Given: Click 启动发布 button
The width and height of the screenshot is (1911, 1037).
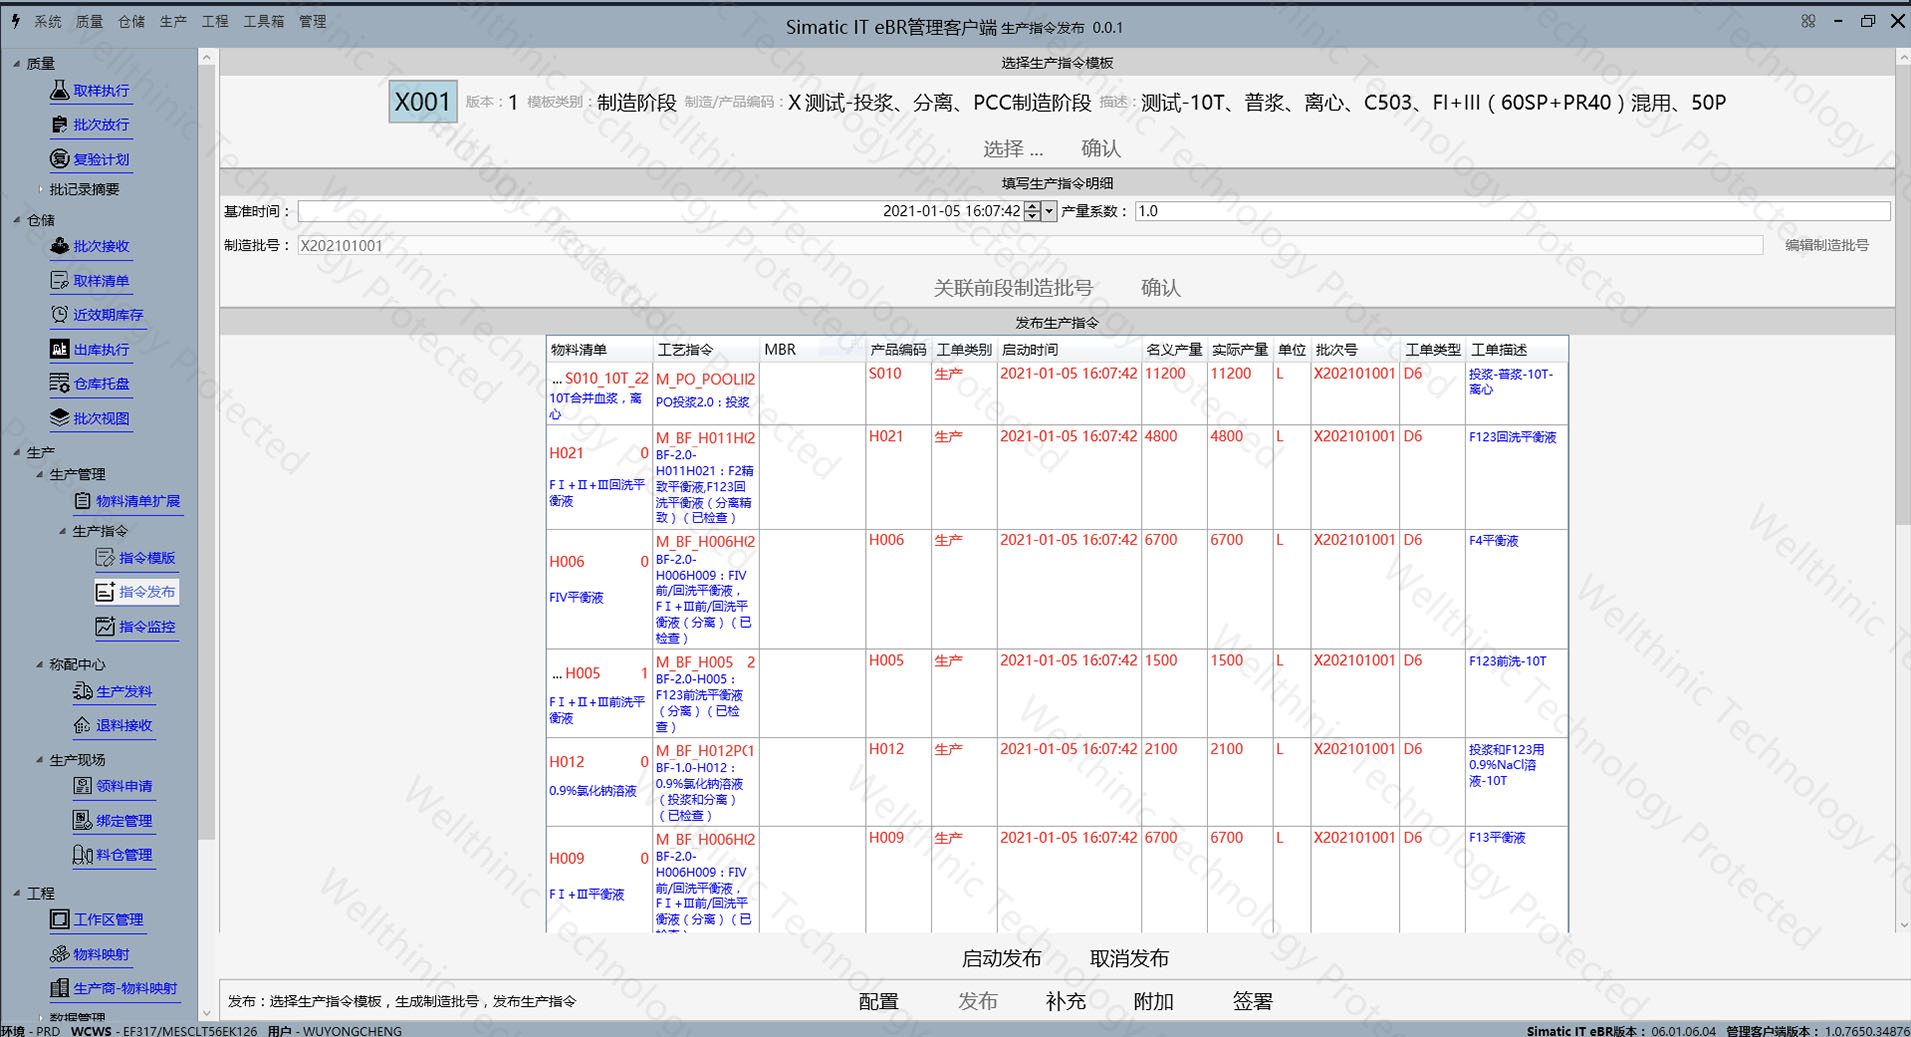Looking at the screenshot, I should click(1001, 958).
